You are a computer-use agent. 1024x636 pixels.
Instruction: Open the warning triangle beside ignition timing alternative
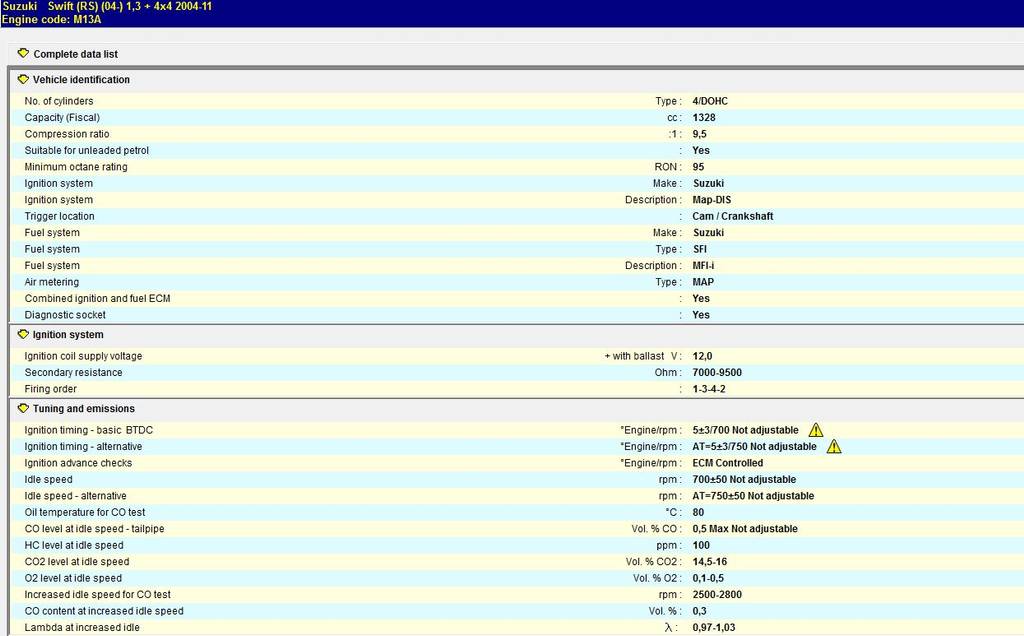(834, 447)
